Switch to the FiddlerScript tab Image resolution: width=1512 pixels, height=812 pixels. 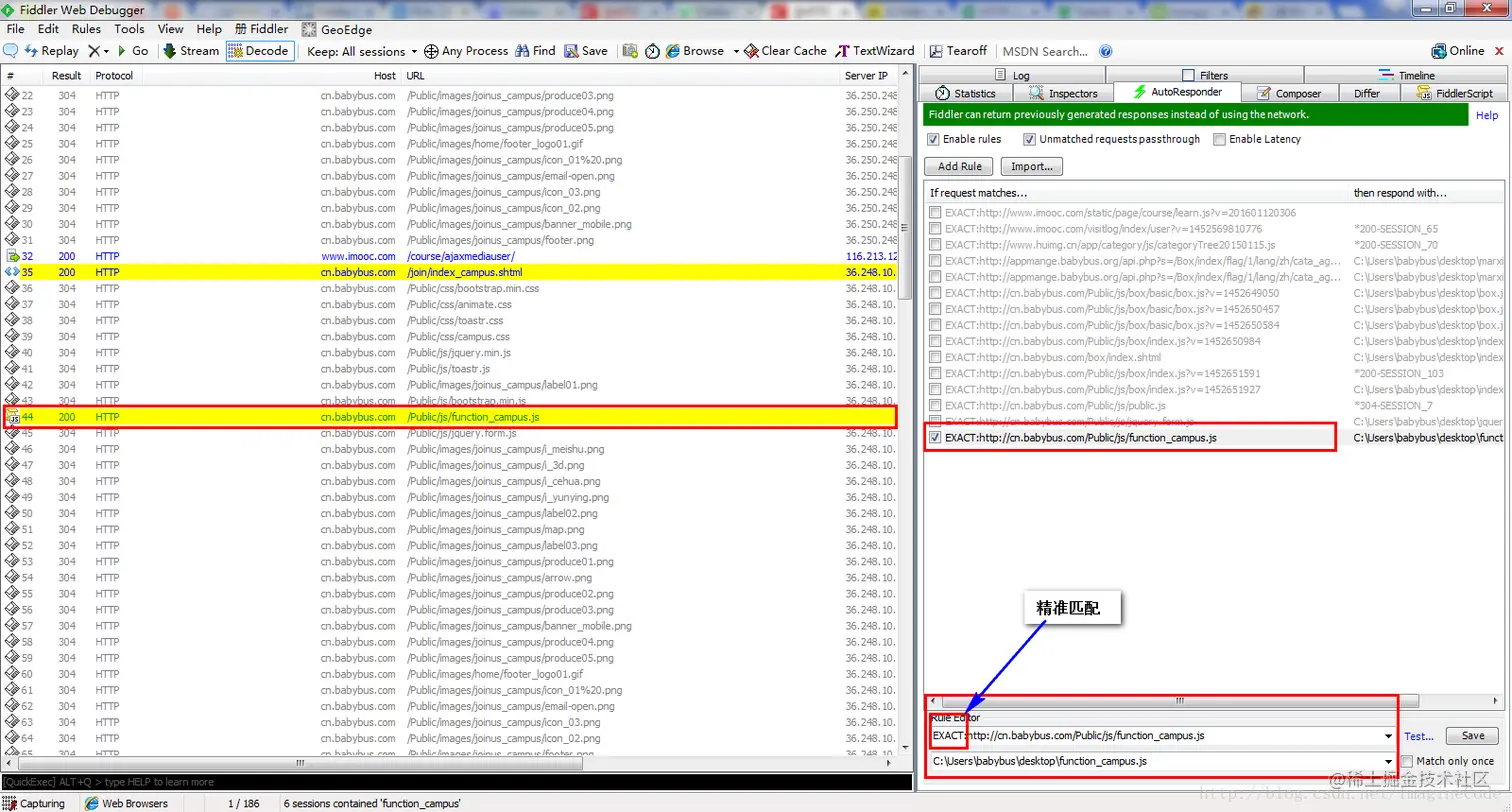[x=1455, y=93]
